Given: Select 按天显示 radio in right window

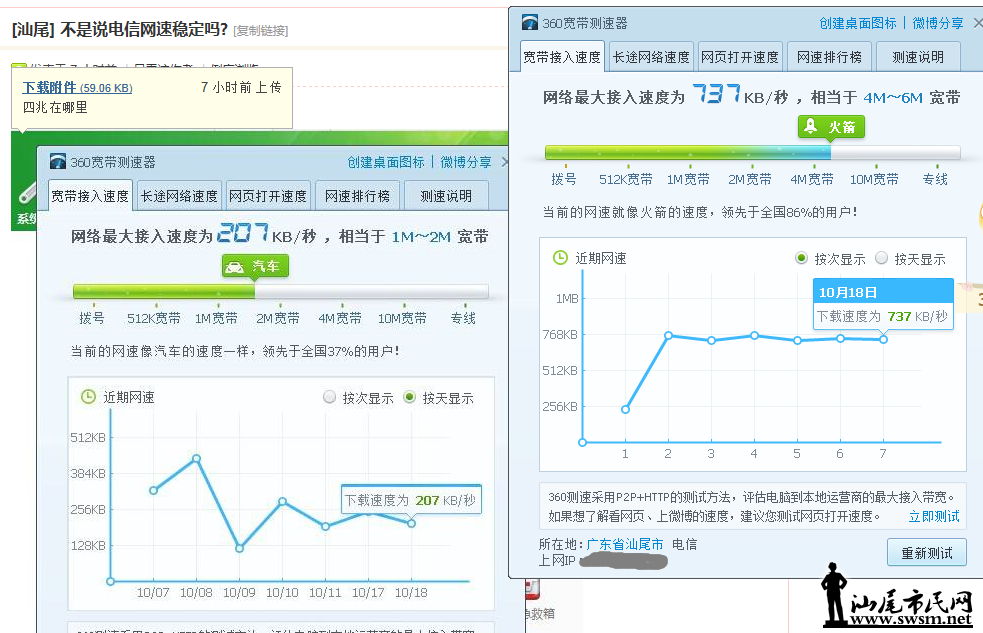Looking at the screenshot, I should [x=881, y=258].
